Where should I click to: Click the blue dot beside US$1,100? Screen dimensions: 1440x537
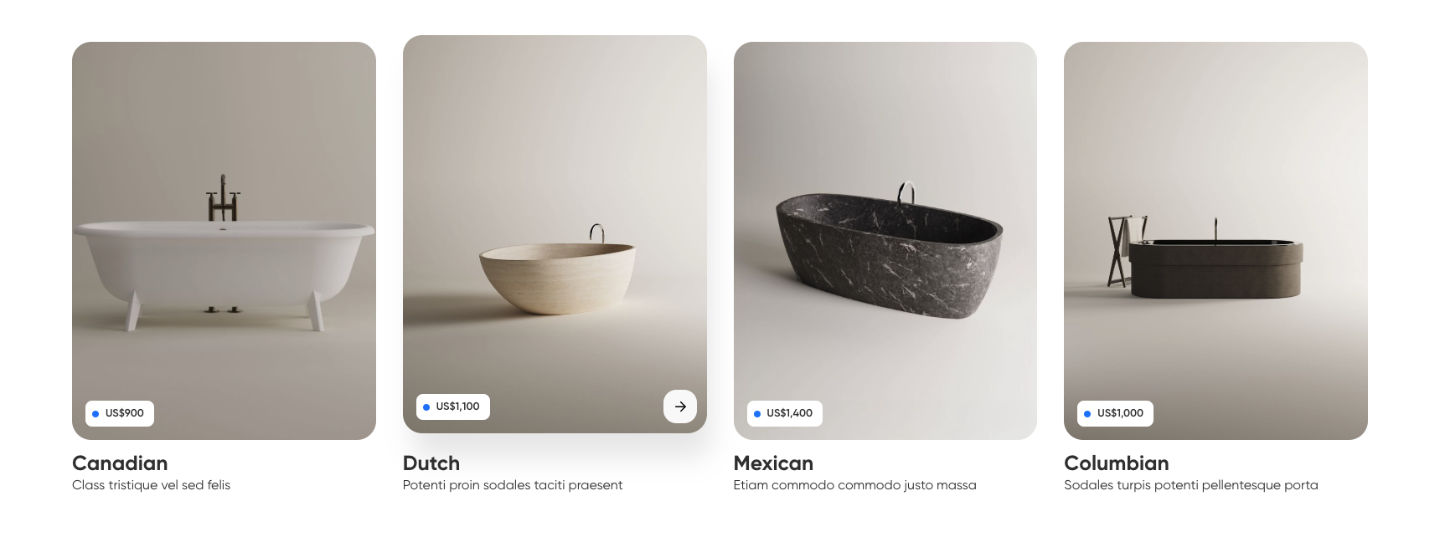coord(426,407)
